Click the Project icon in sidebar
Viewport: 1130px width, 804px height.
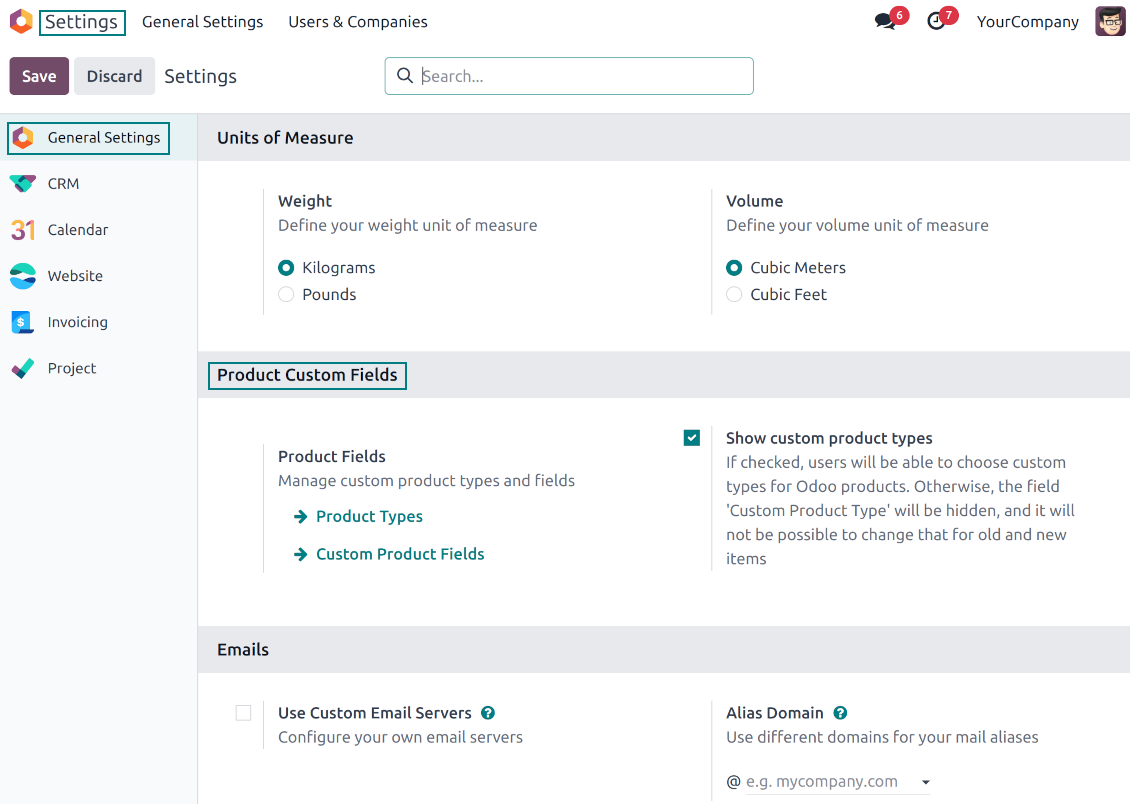[23, 368]
